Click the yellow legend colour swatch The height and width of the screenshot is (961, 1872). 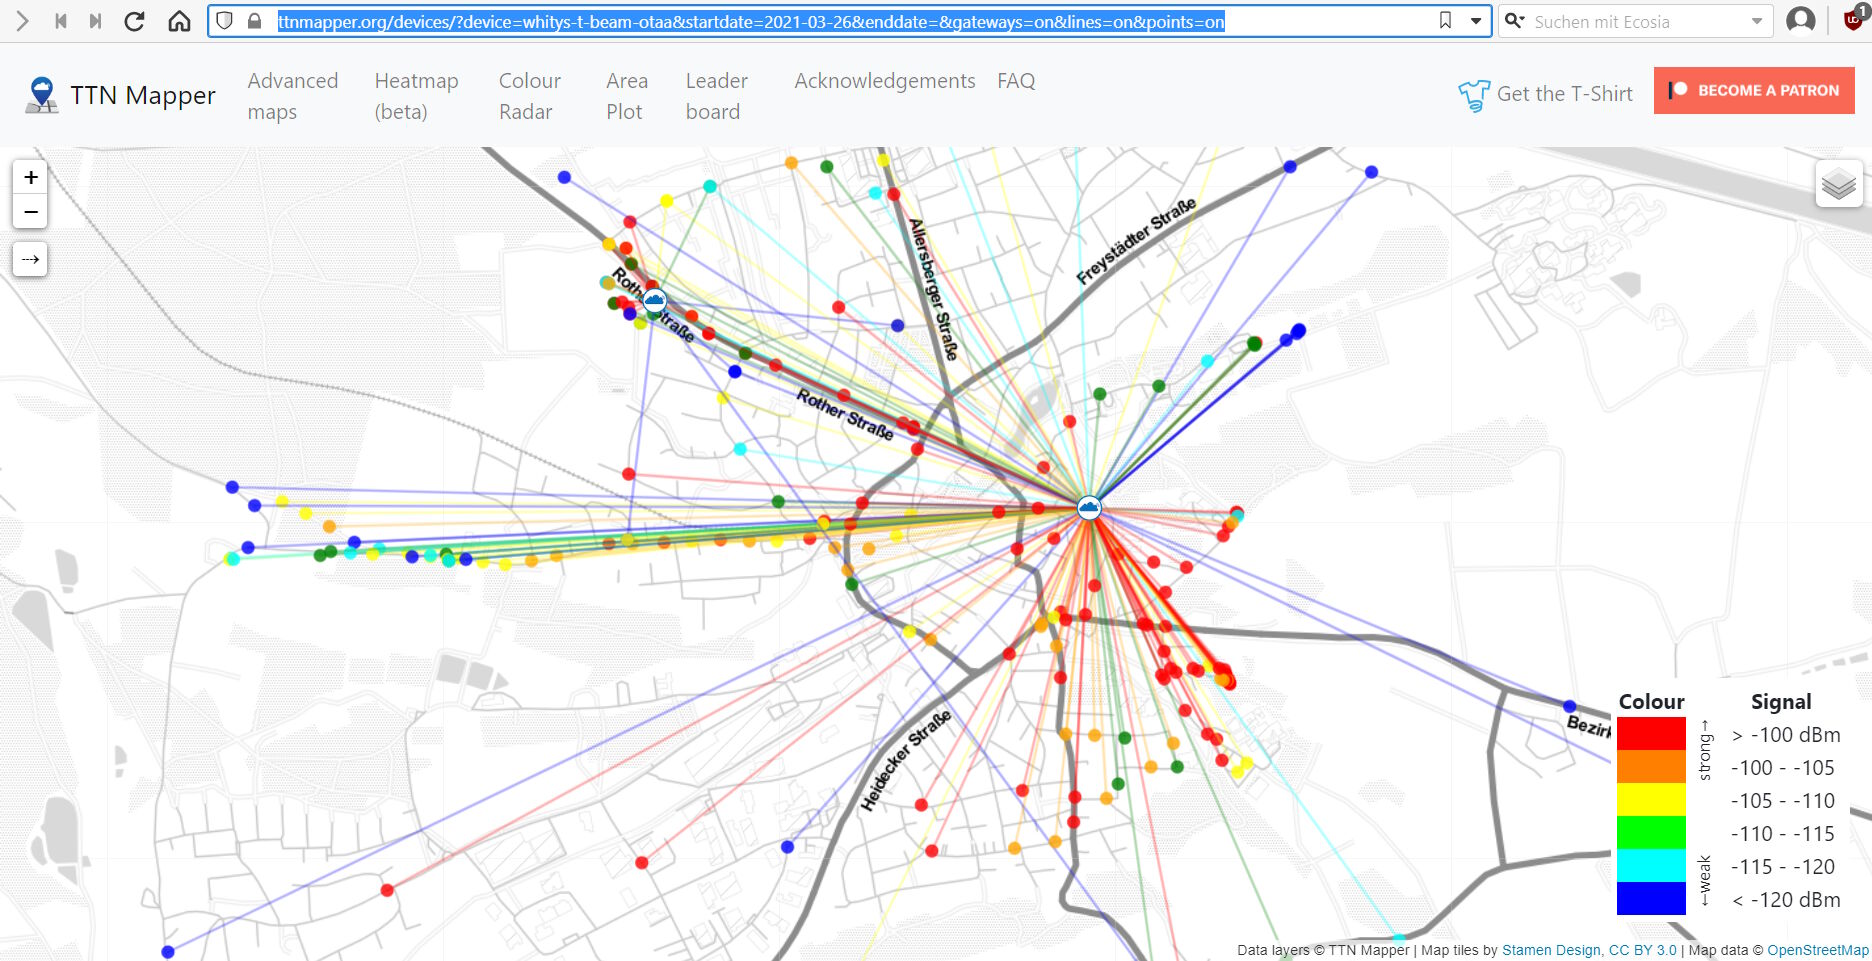tap(1651, 800)
